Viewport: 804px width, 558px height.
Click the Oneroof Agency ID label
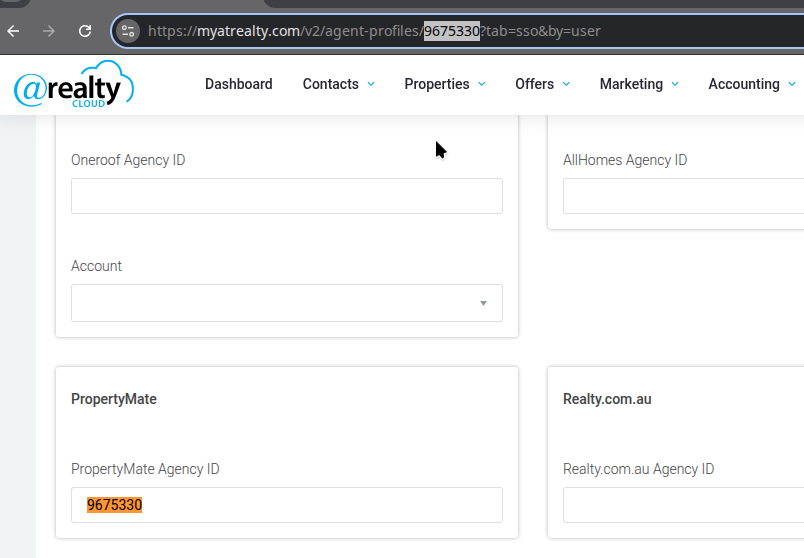click(128, 160)
